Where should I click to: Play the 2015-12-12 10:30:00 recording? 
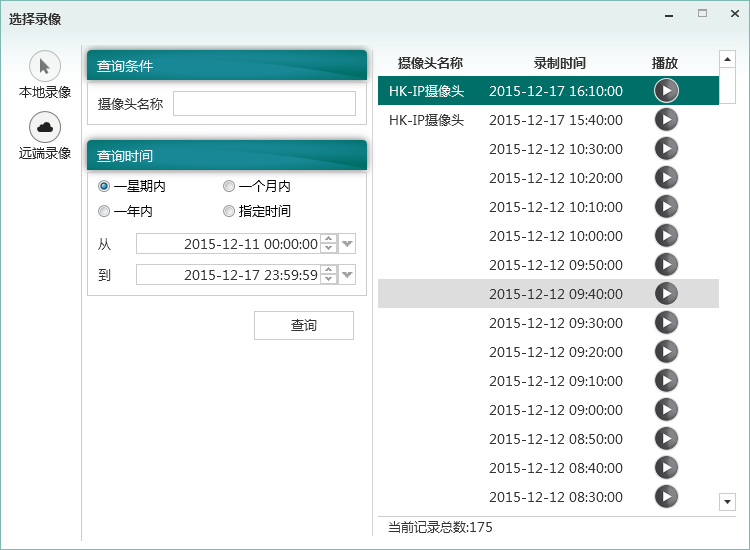666,149
